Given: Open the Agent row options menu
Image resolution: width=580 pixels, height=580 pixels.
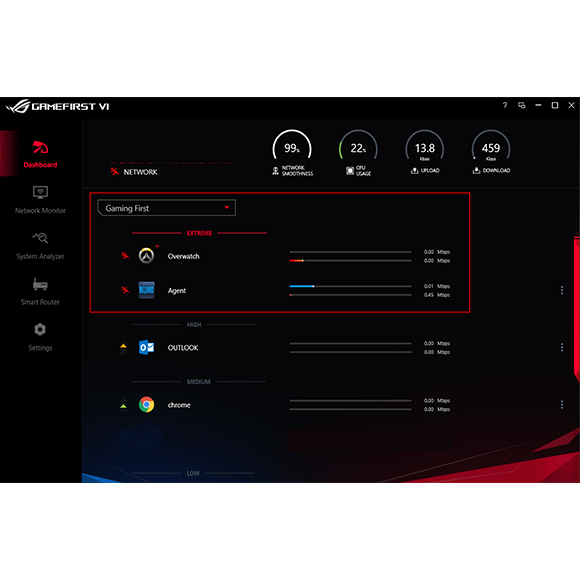Looking at the screenshot, I should pos(562,290).
